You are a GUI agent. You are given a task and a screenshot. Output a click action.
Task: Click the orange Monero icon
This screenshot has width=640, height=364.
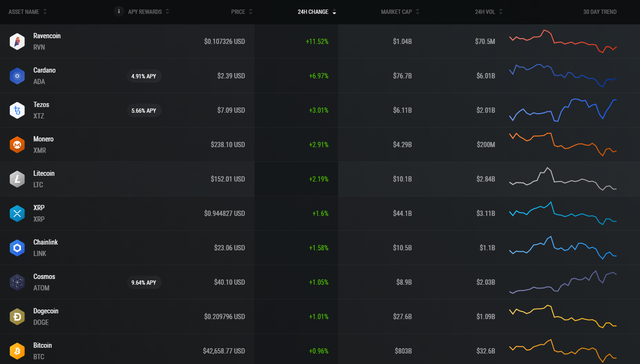pos(17,144)
